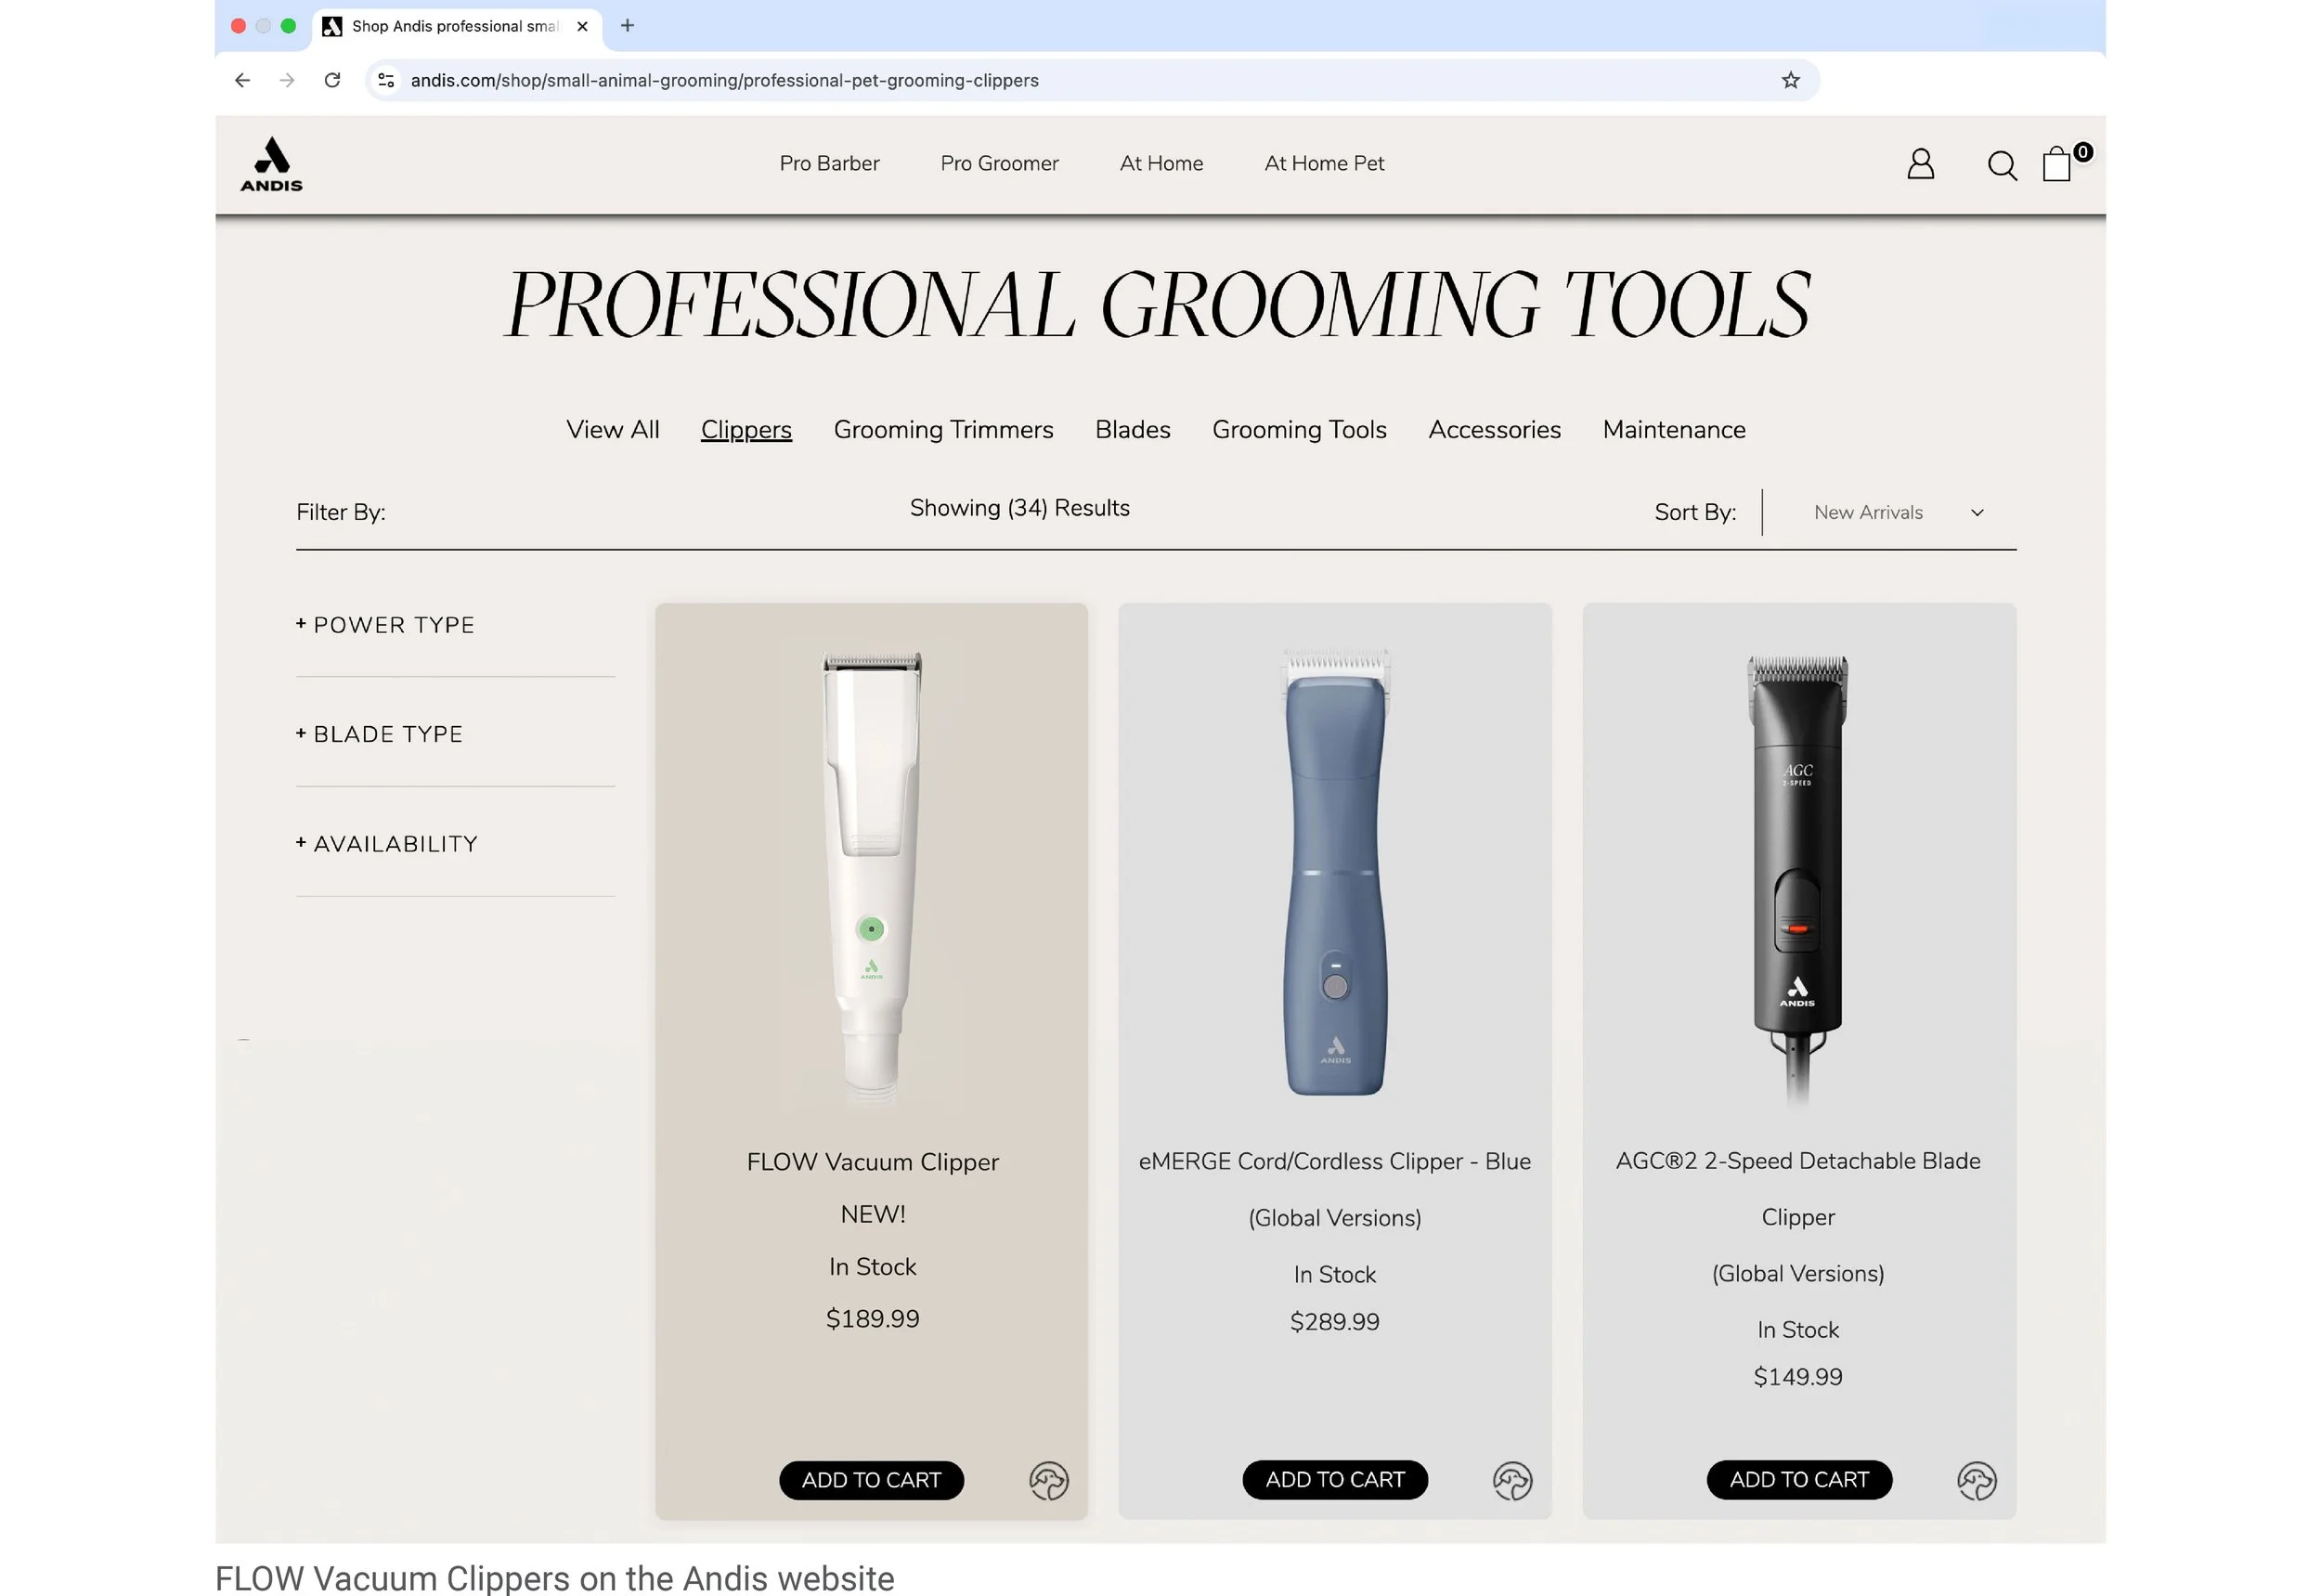Open the Pro Groomer menu
The width and height of the screenshot is (2321, 1596).
[998, 163]
